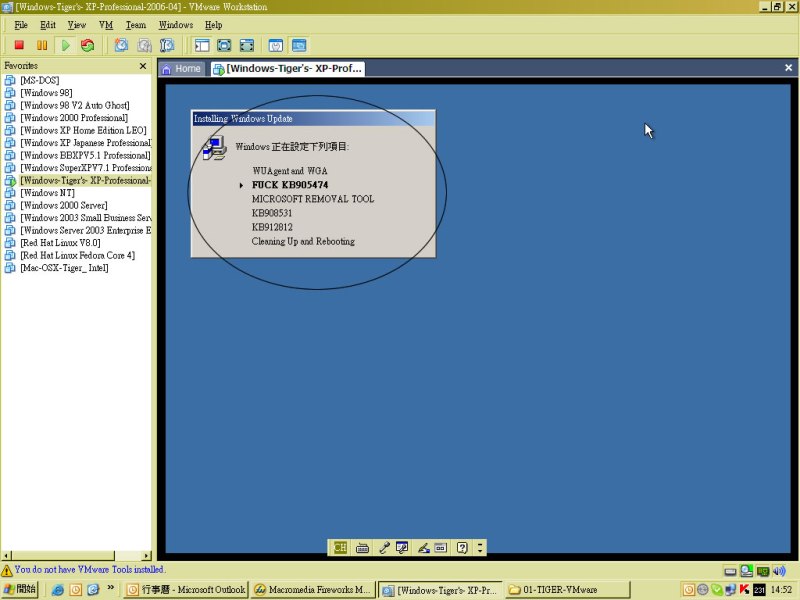Open the Windows menu

pos(176,25)
